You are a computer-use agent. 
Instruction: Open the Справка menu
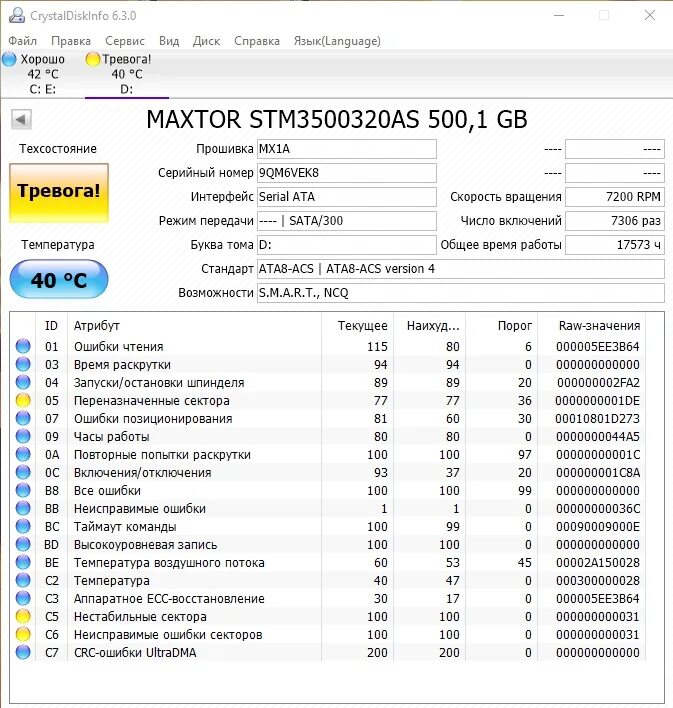257,41
